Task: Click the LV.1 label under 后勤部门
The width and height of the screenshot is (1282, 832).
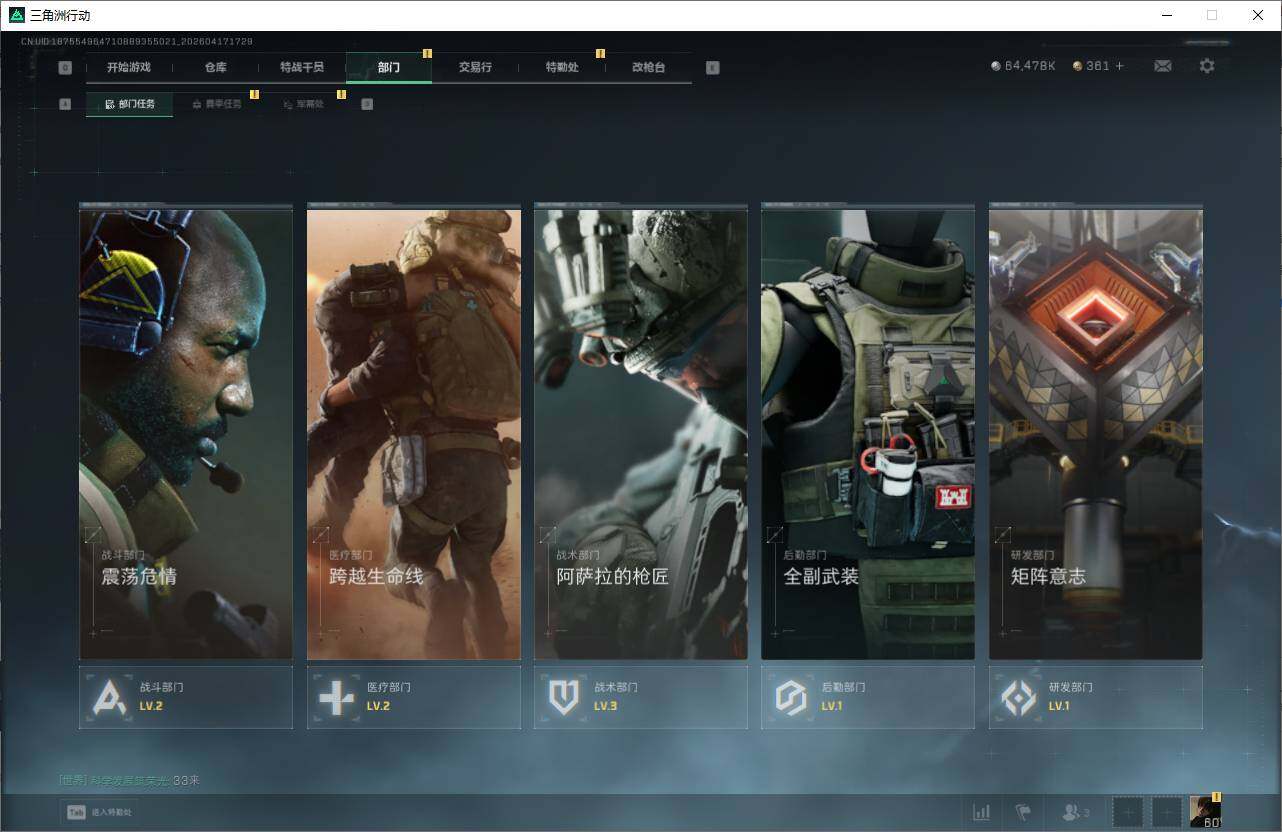Action: pos(832,706)
